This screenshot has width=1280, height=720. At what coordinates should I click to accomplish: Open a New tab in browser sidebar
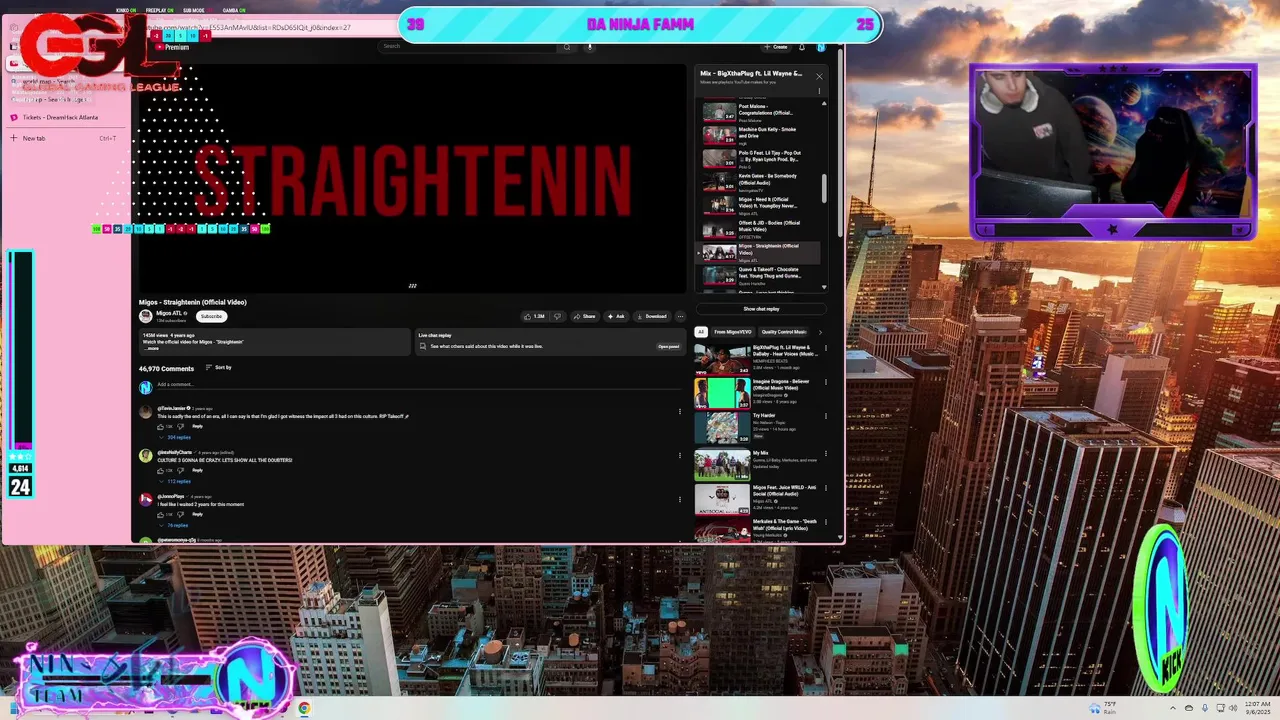tap(65, 138)
